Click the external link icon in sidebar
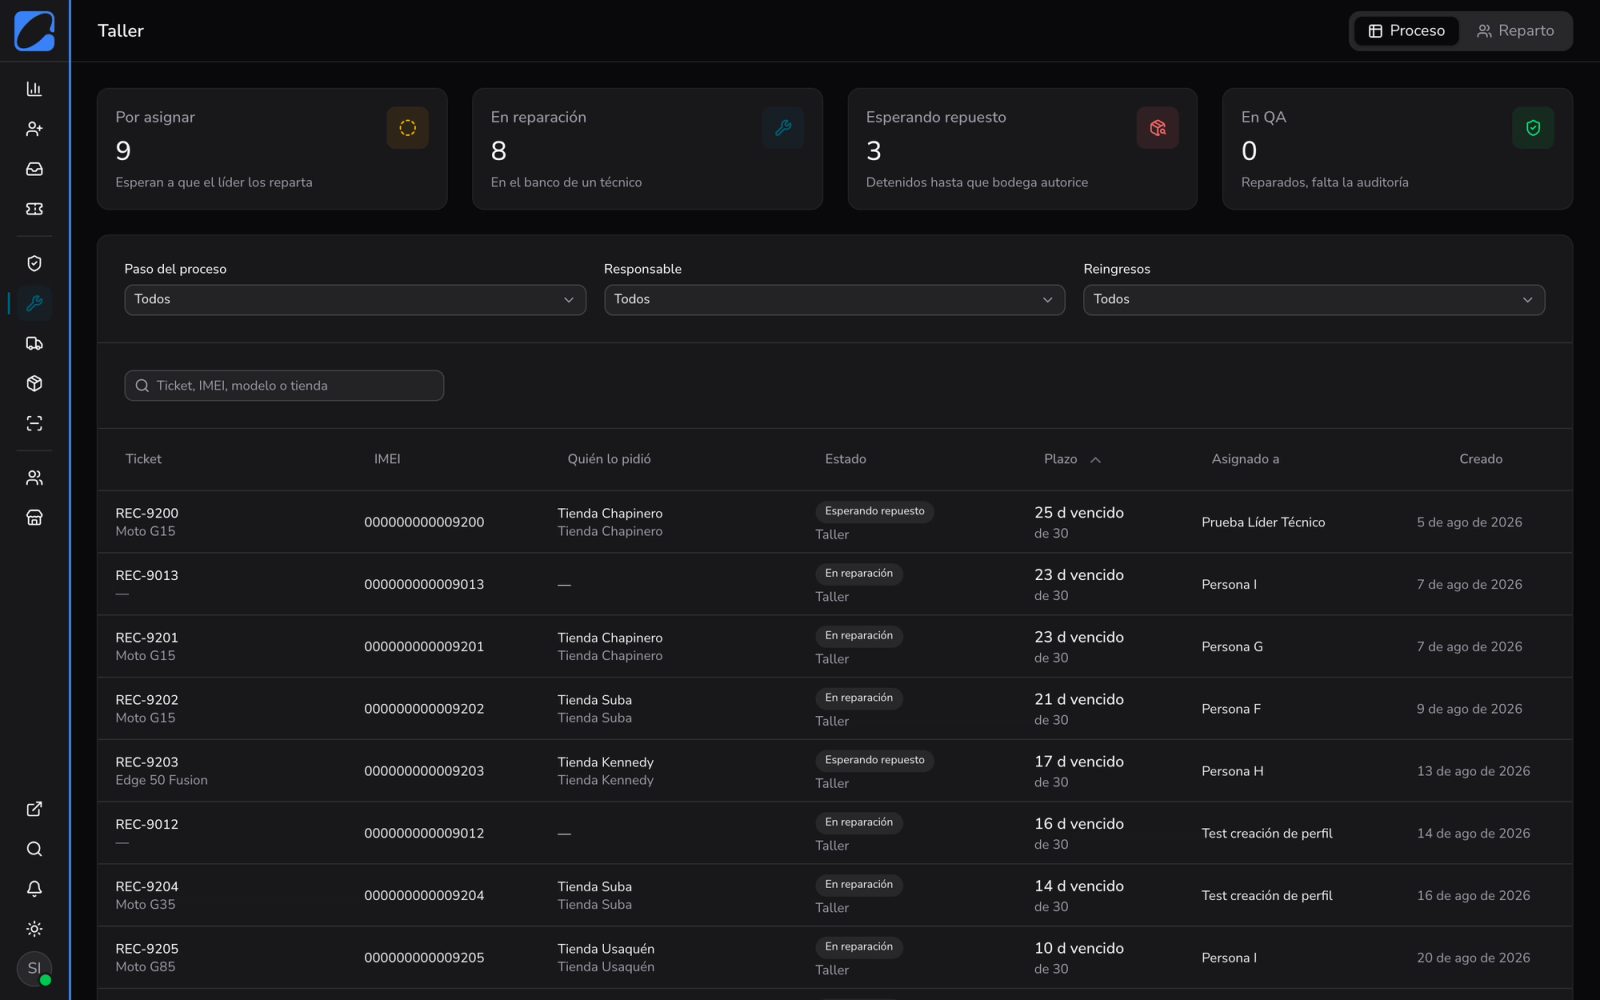Screen dimensions: 1600x1000 click(34, 809)
